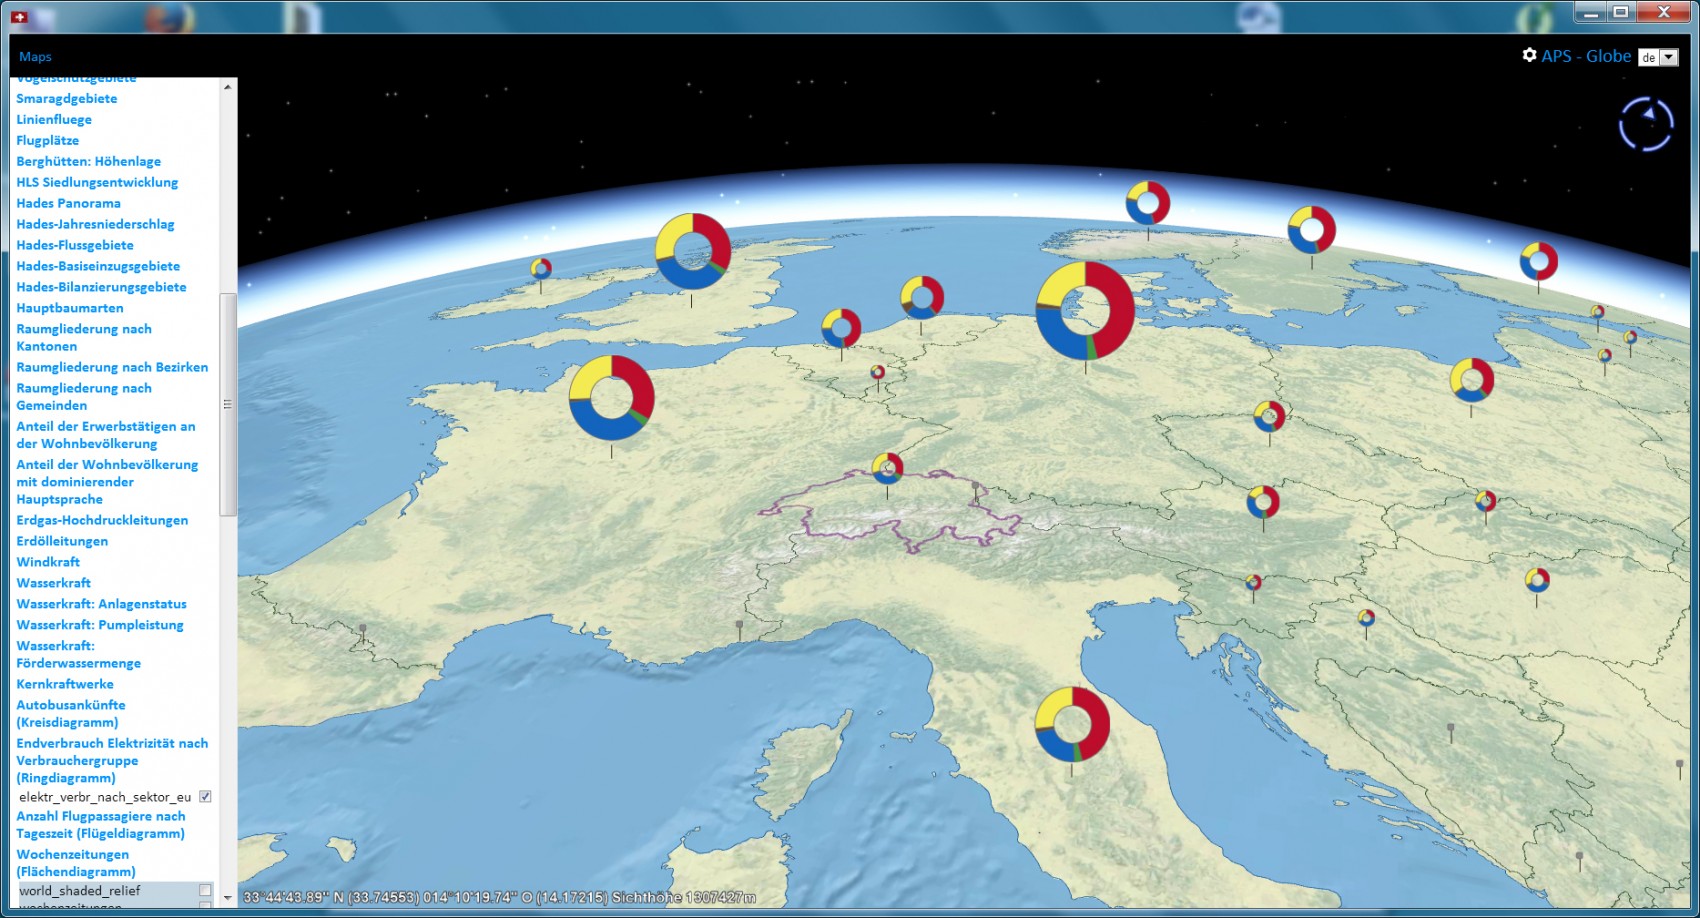Open Wasserkraft: Anlagenstatus map
Viewport: 1700px width, 918px height.
101,604
